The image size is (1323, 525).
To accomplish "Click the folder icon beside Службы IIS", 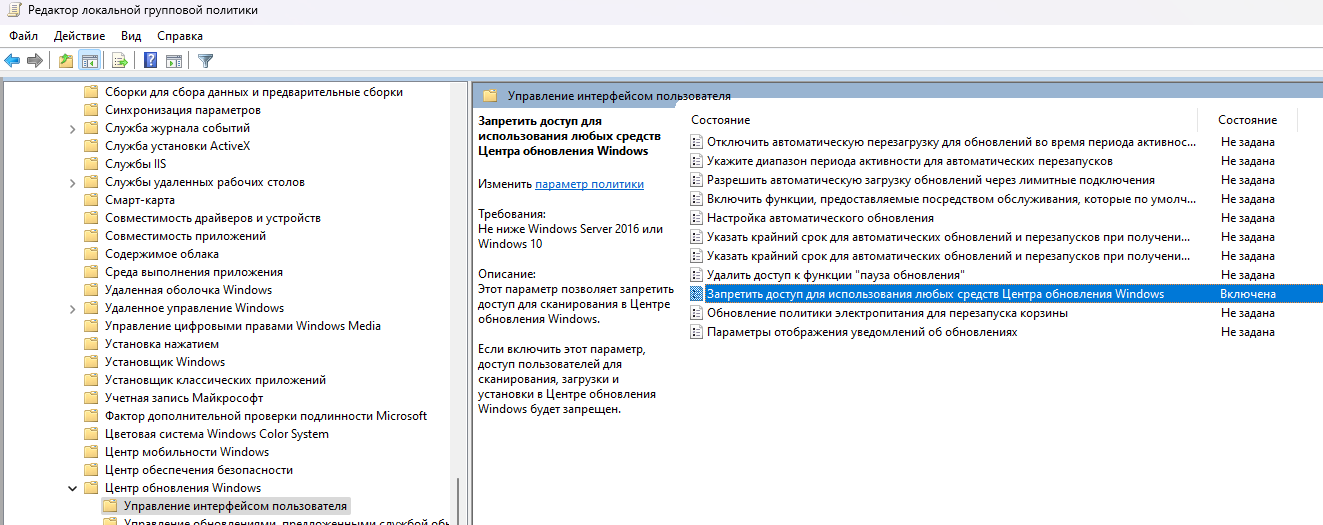I will click(x=92, y=164).
